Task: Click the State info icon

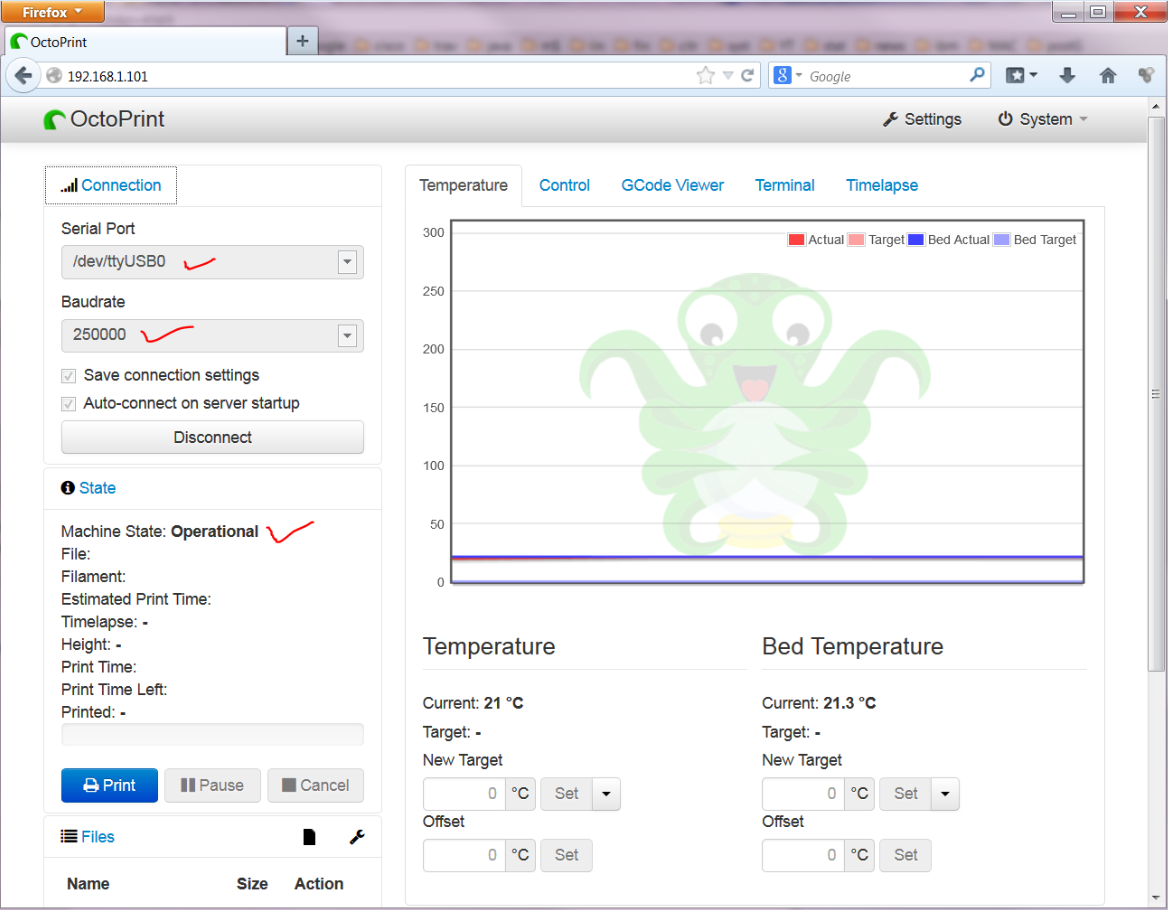Action: pyautogui.click(x=68, y=488)
